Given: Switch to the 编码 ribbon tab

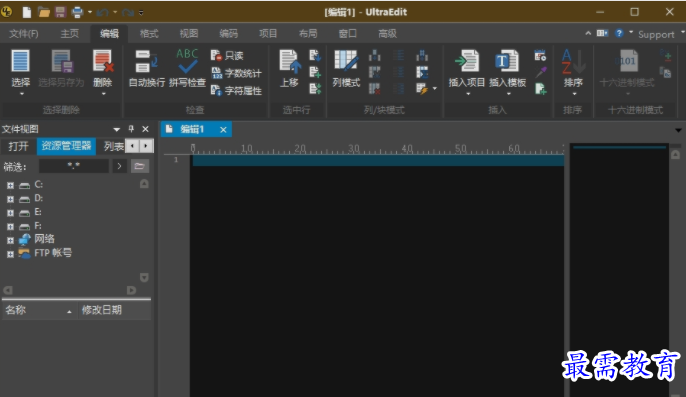Looking at the screenshot, I should (x=228, y=34).
